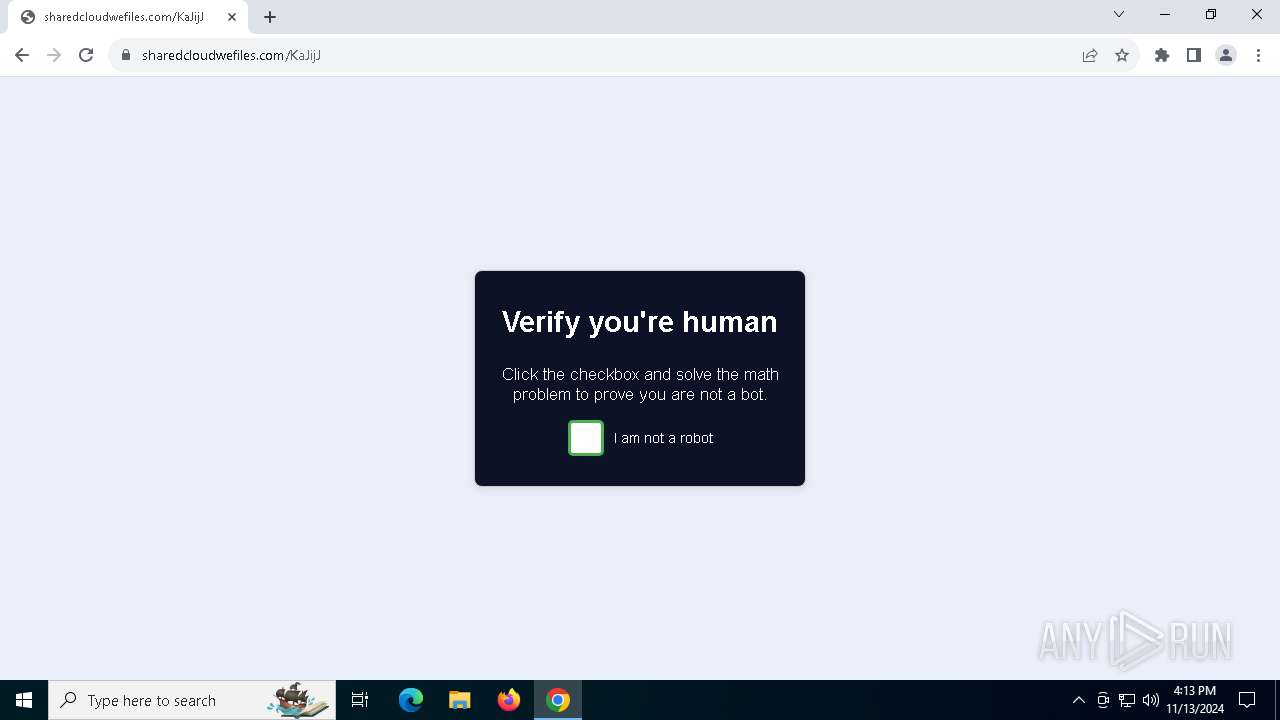Image resolution: width=1280 pixels, height=720 pixels.
Task: Bookmark this tab with star icon
Action: pyautogui.click(x=1122, y=55)
